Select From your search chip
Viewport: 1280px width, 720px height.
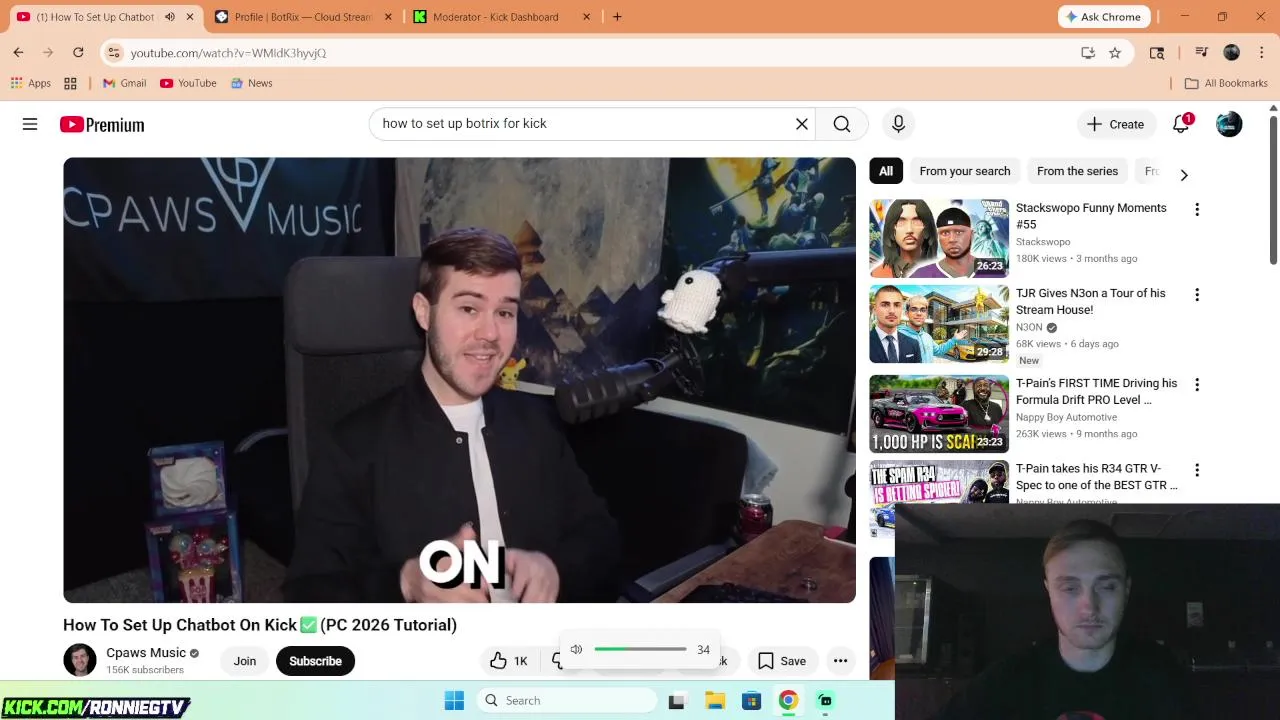[x=965, y=171]
